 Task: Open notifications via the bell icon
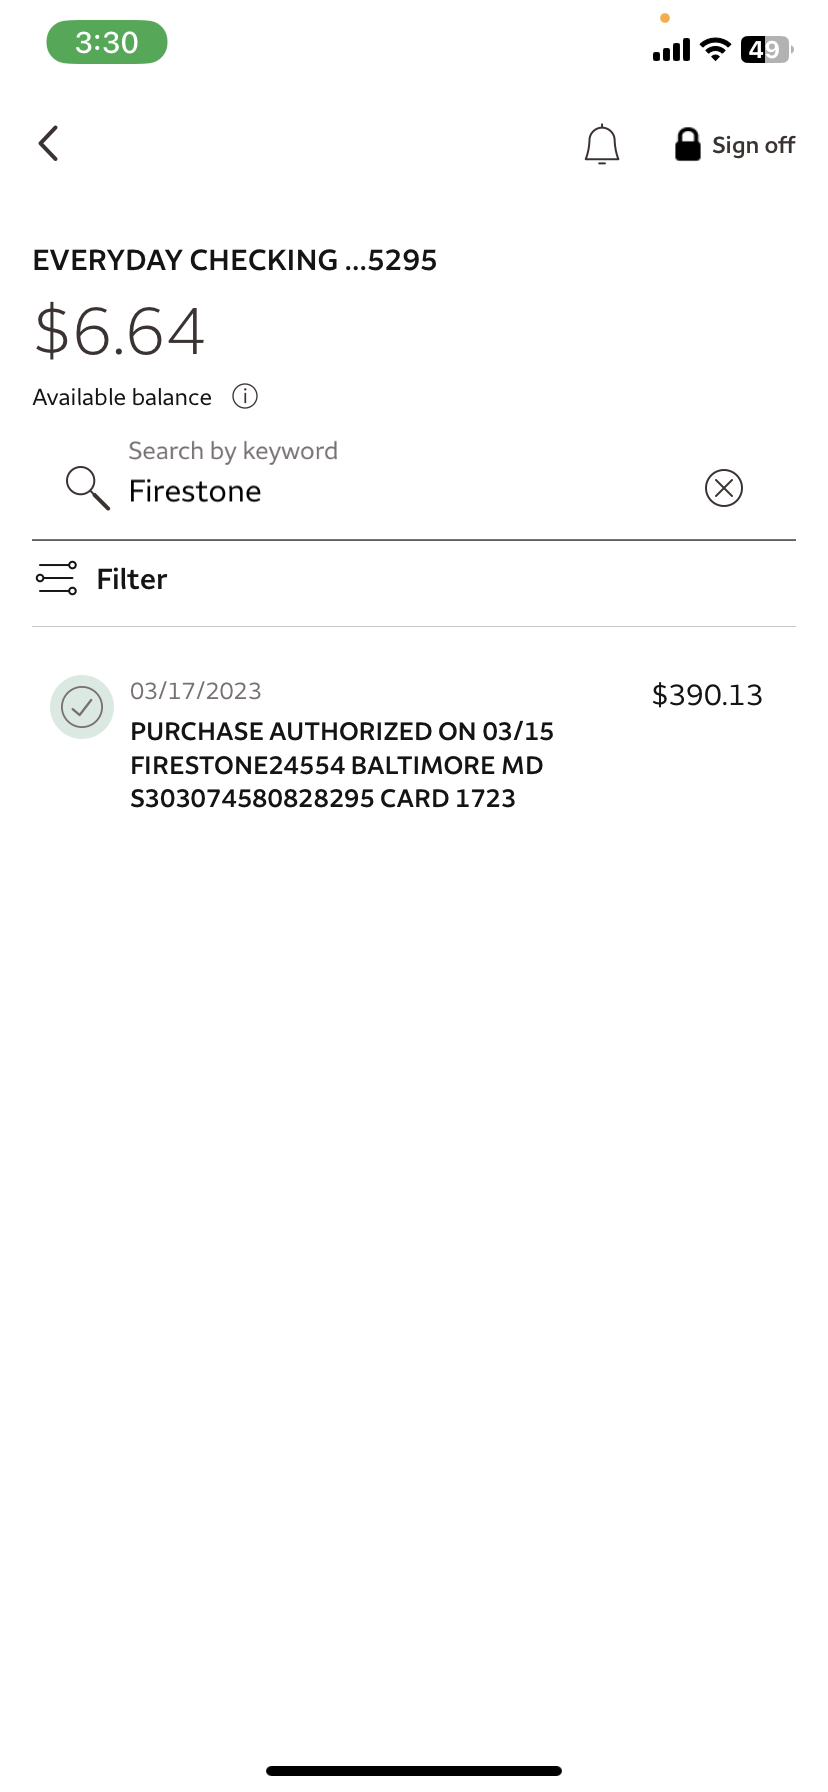click(601, 145)
